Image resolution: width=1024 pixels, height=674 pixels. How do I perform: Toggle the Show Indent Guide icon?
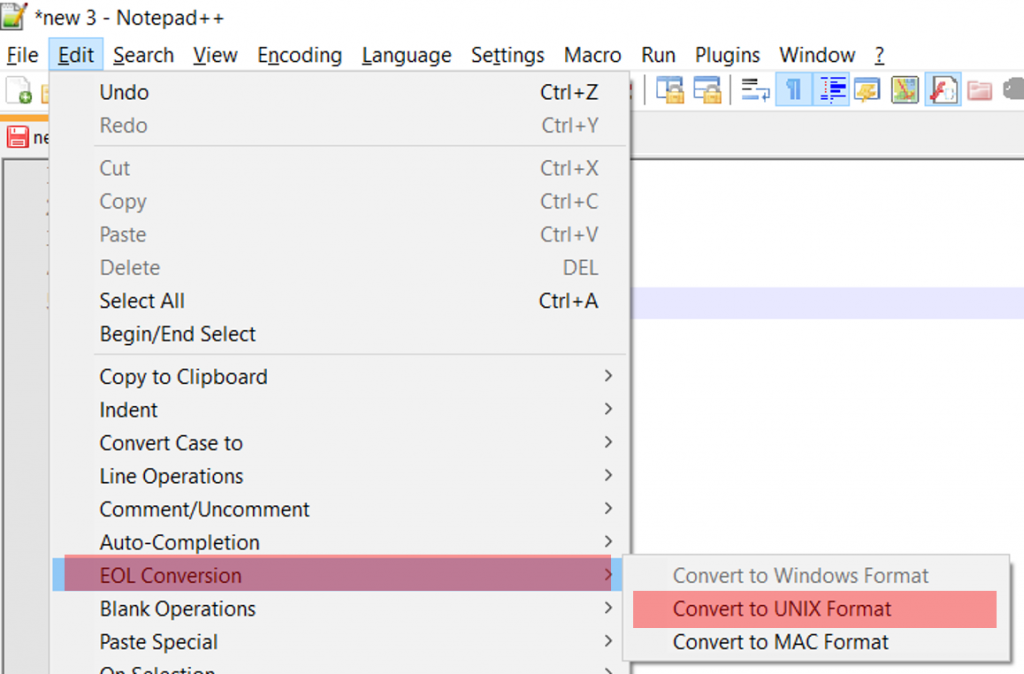click(x=831, y=89)
